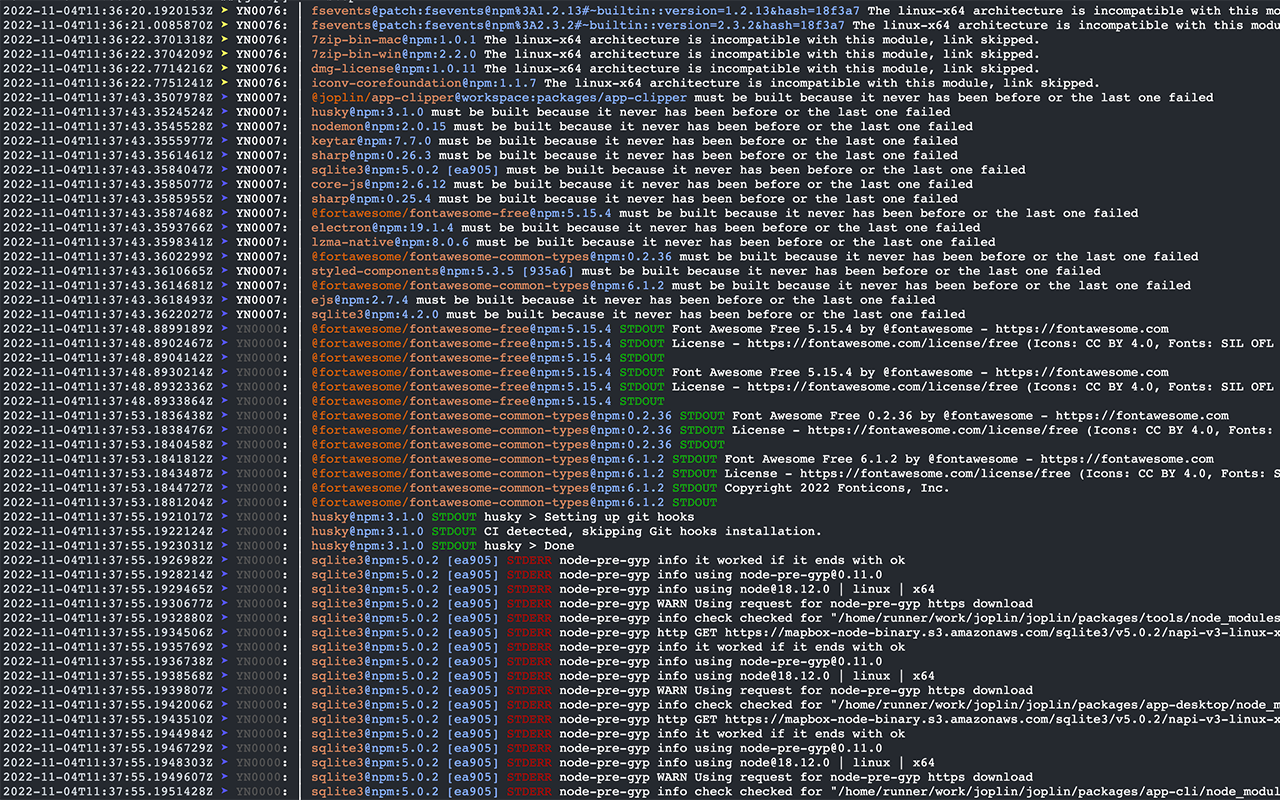Image resolution: width=1280 pixels, height=800 pixels.
Task: Select ejs@npm:2.7.4 package name
Action: tap(360, 300)
